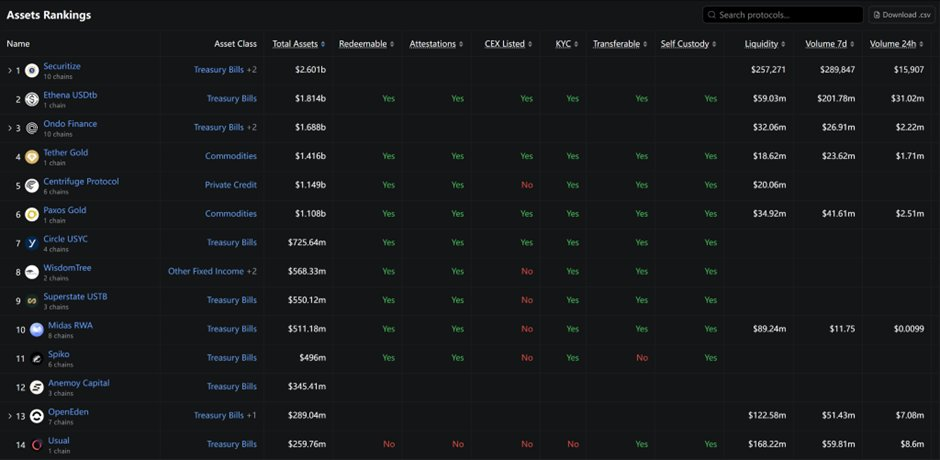This screenshot has width=940, height=460.
Task: Click the Circle USYC logo icon
Action: click(32, 243)
